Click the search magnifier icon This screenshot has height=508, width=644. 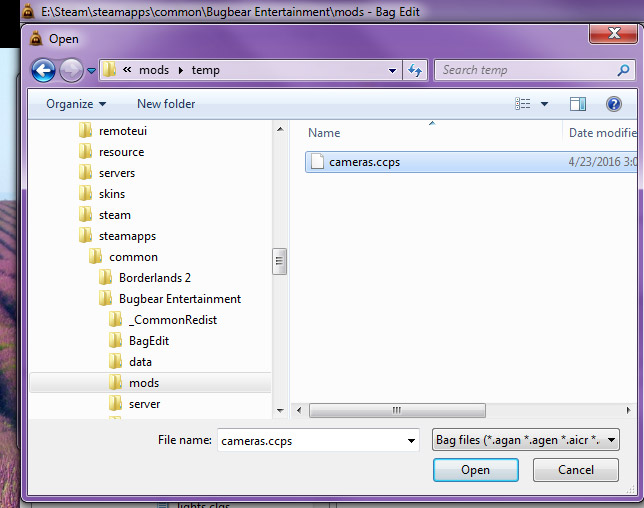(623, 70)
